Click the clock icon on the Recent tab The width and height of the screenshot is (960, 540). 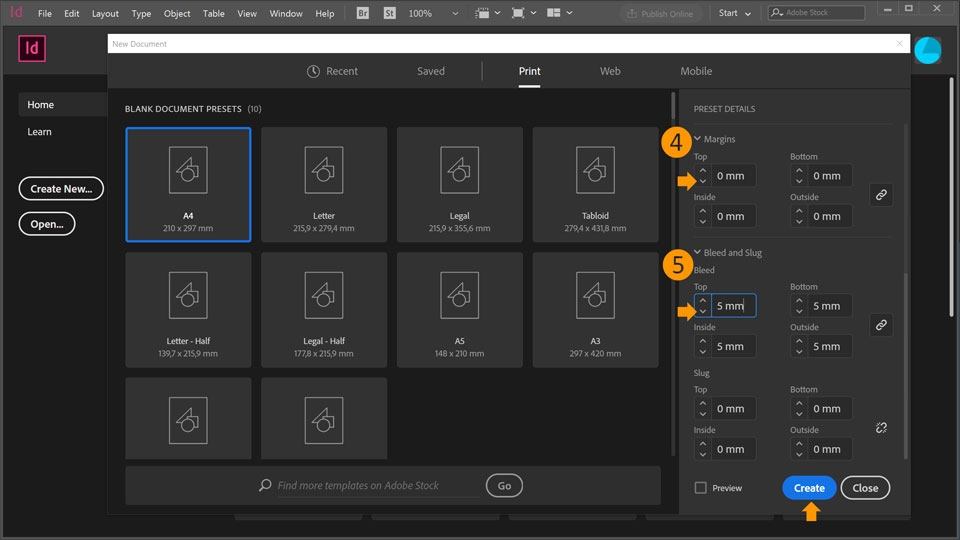click(x=313, y=71)
